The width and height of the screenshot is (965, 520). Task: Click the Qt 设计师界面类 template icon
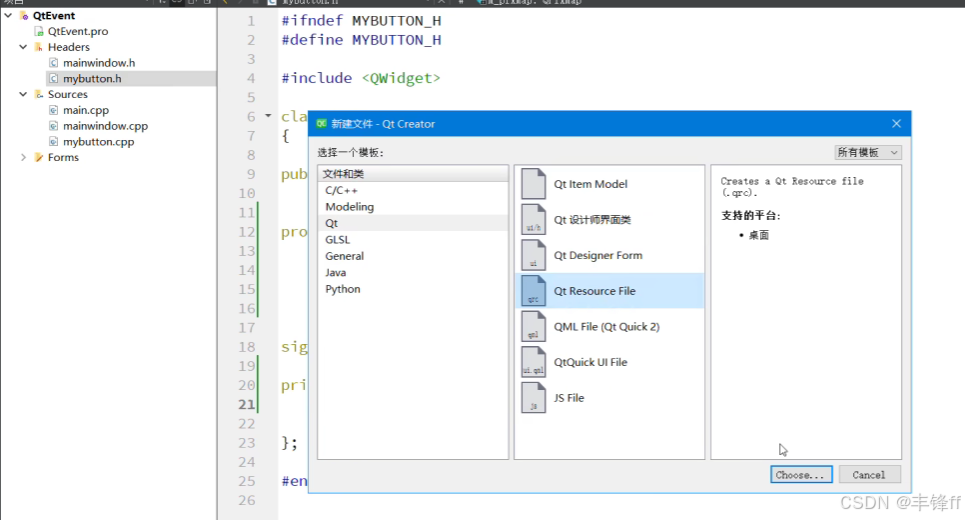533,219
